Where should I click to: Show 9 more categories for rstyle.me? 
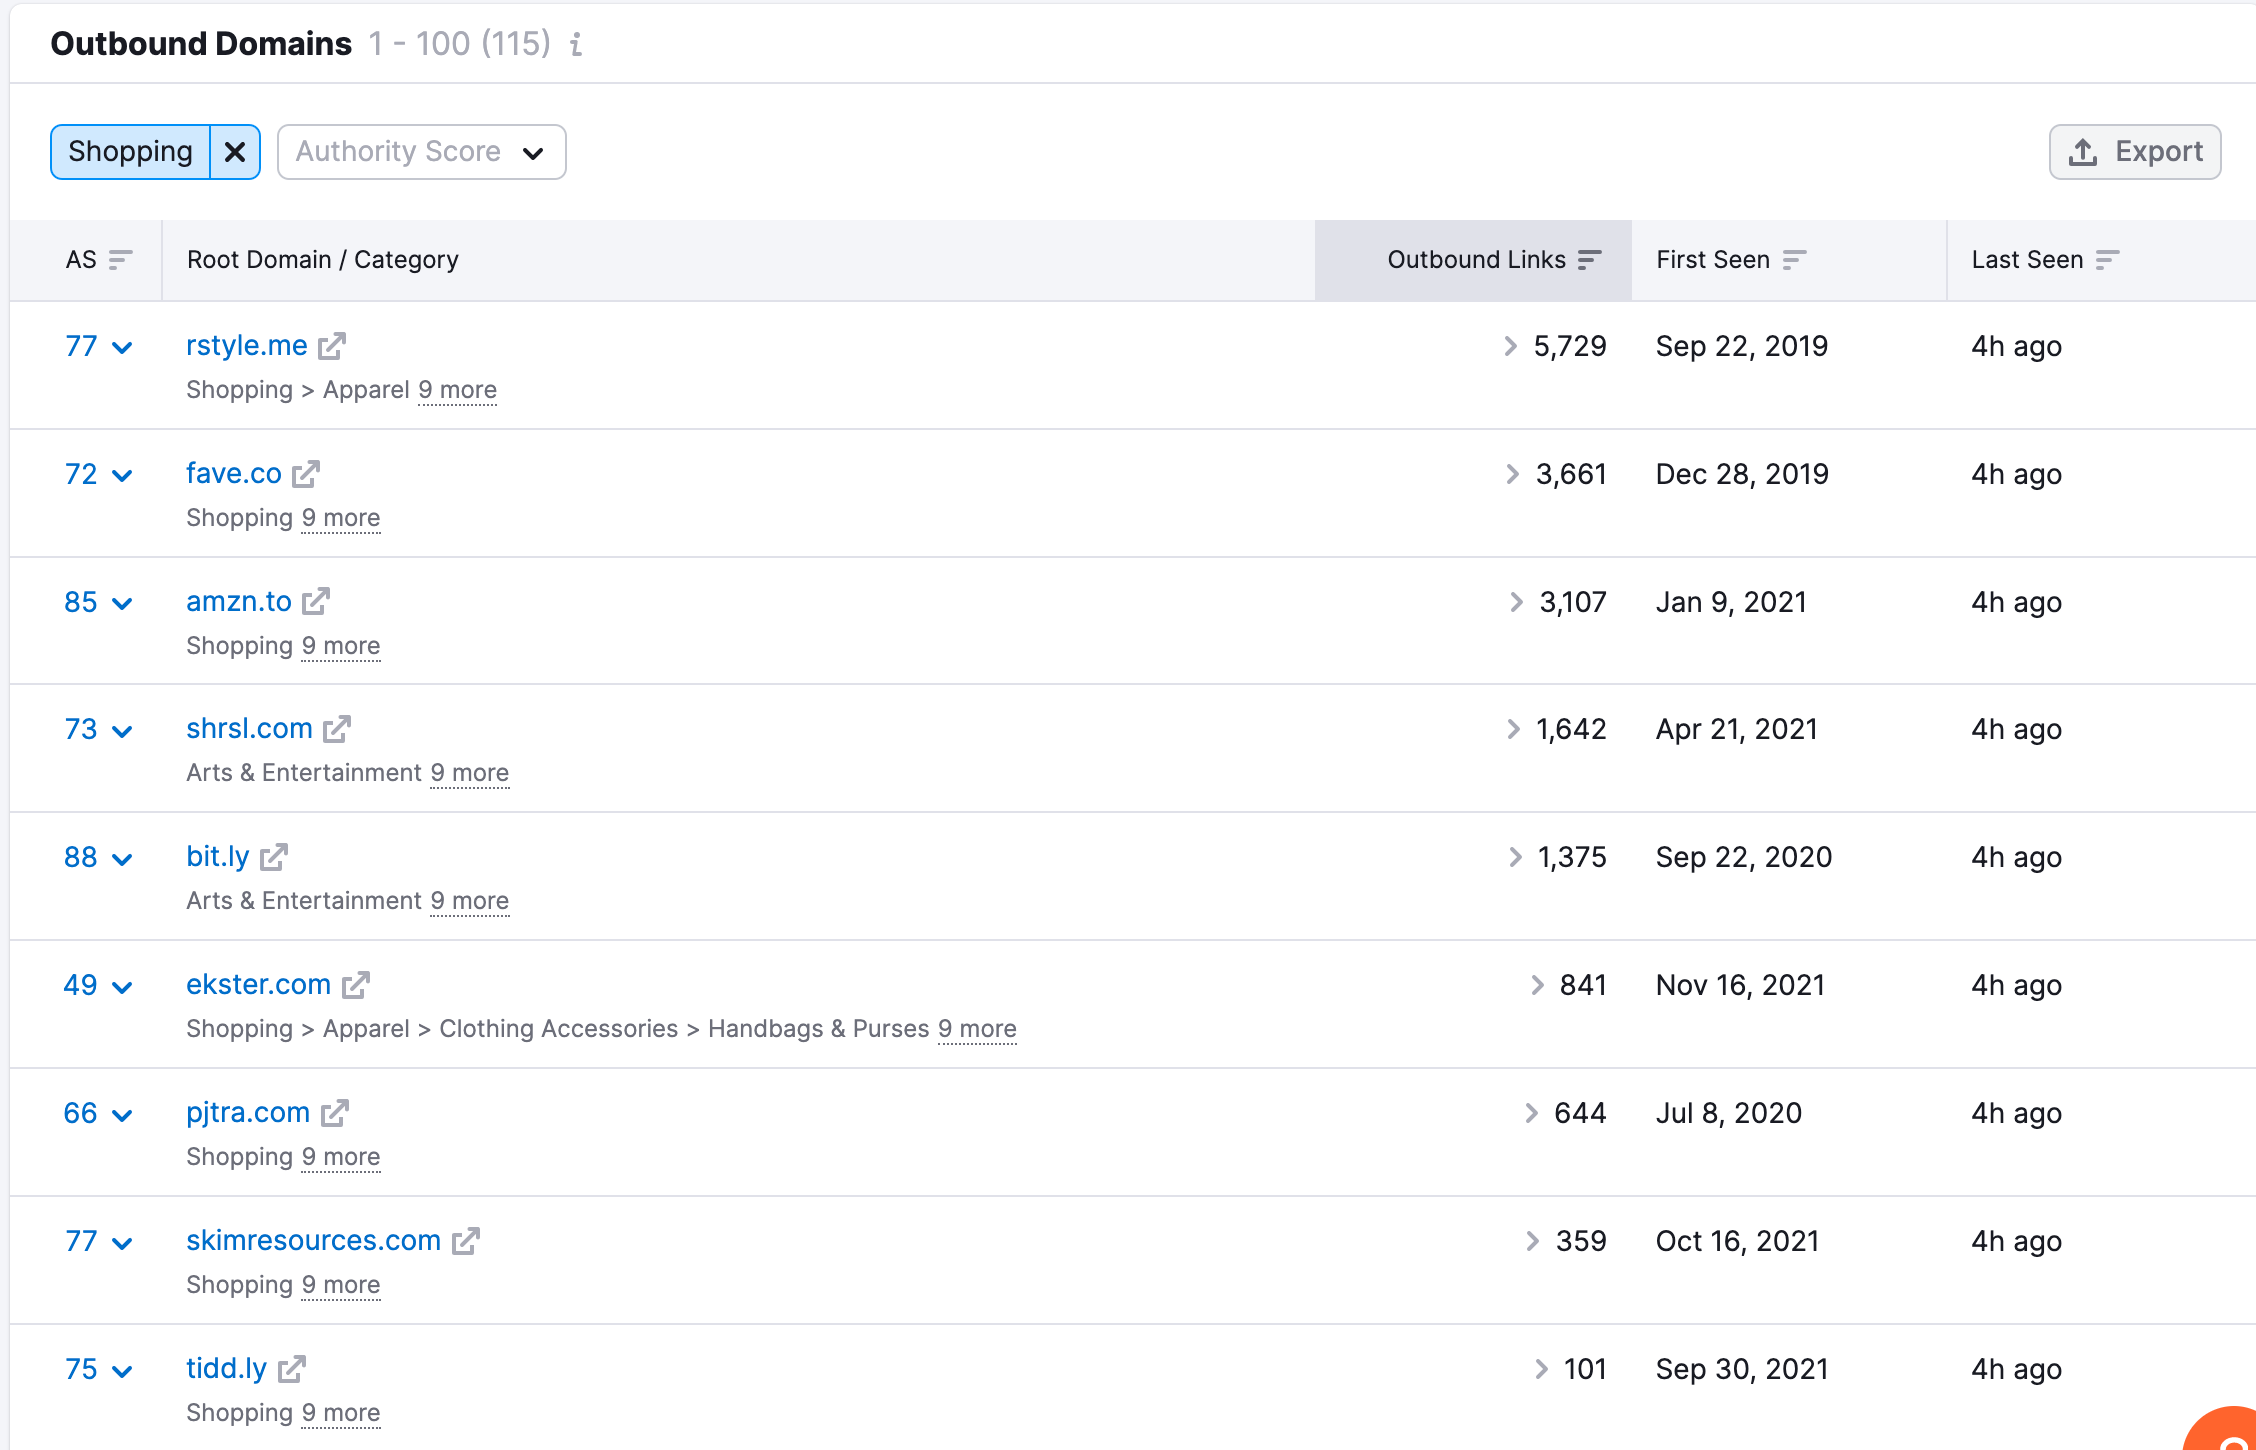pyautogui.click(x=457, y=390)
